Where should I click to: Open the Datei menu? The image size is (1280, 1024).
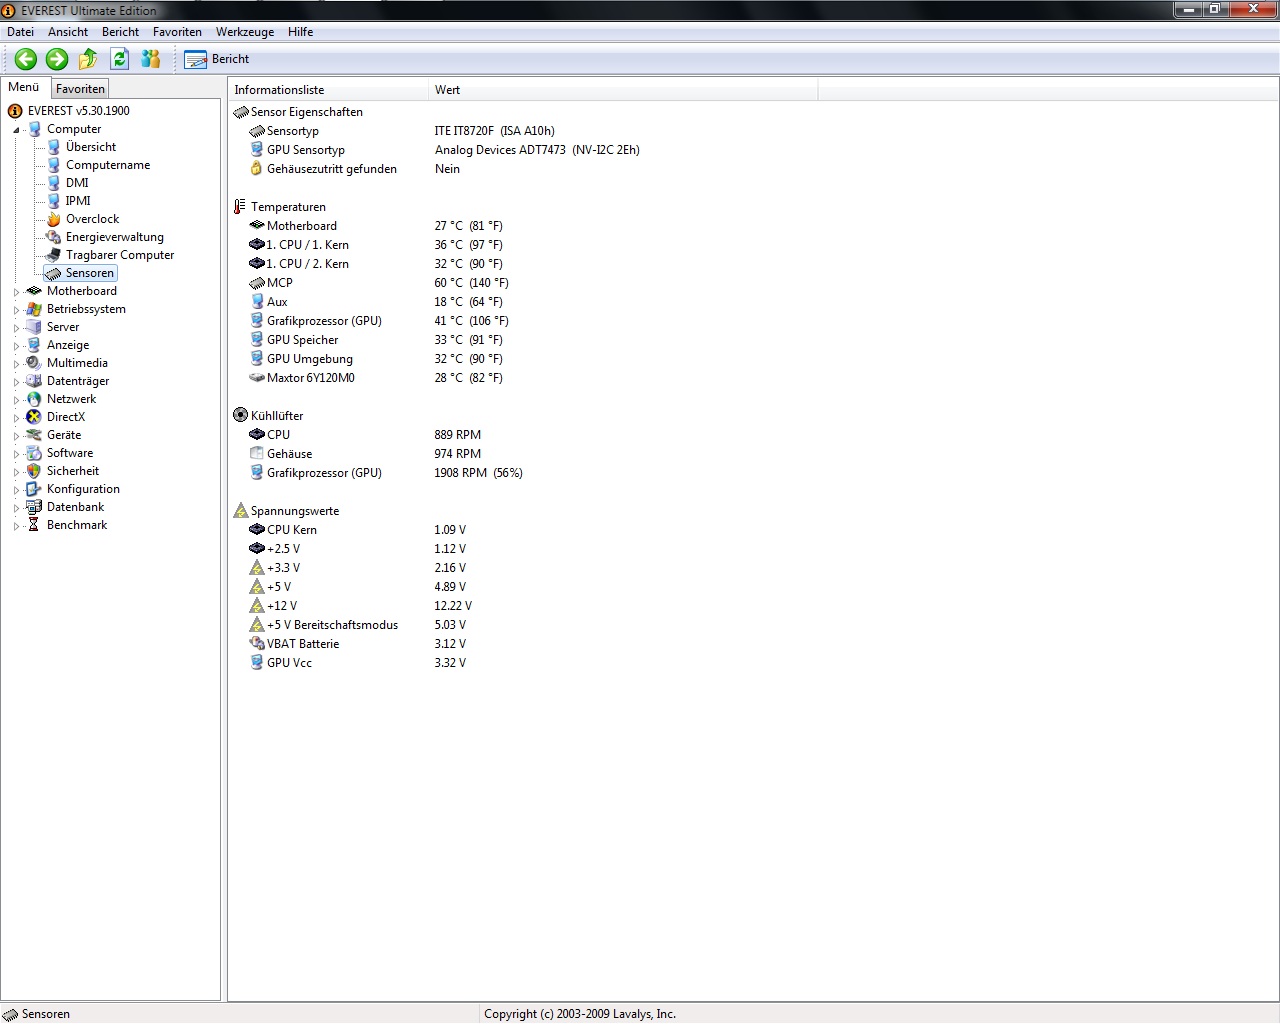(20, 32)
